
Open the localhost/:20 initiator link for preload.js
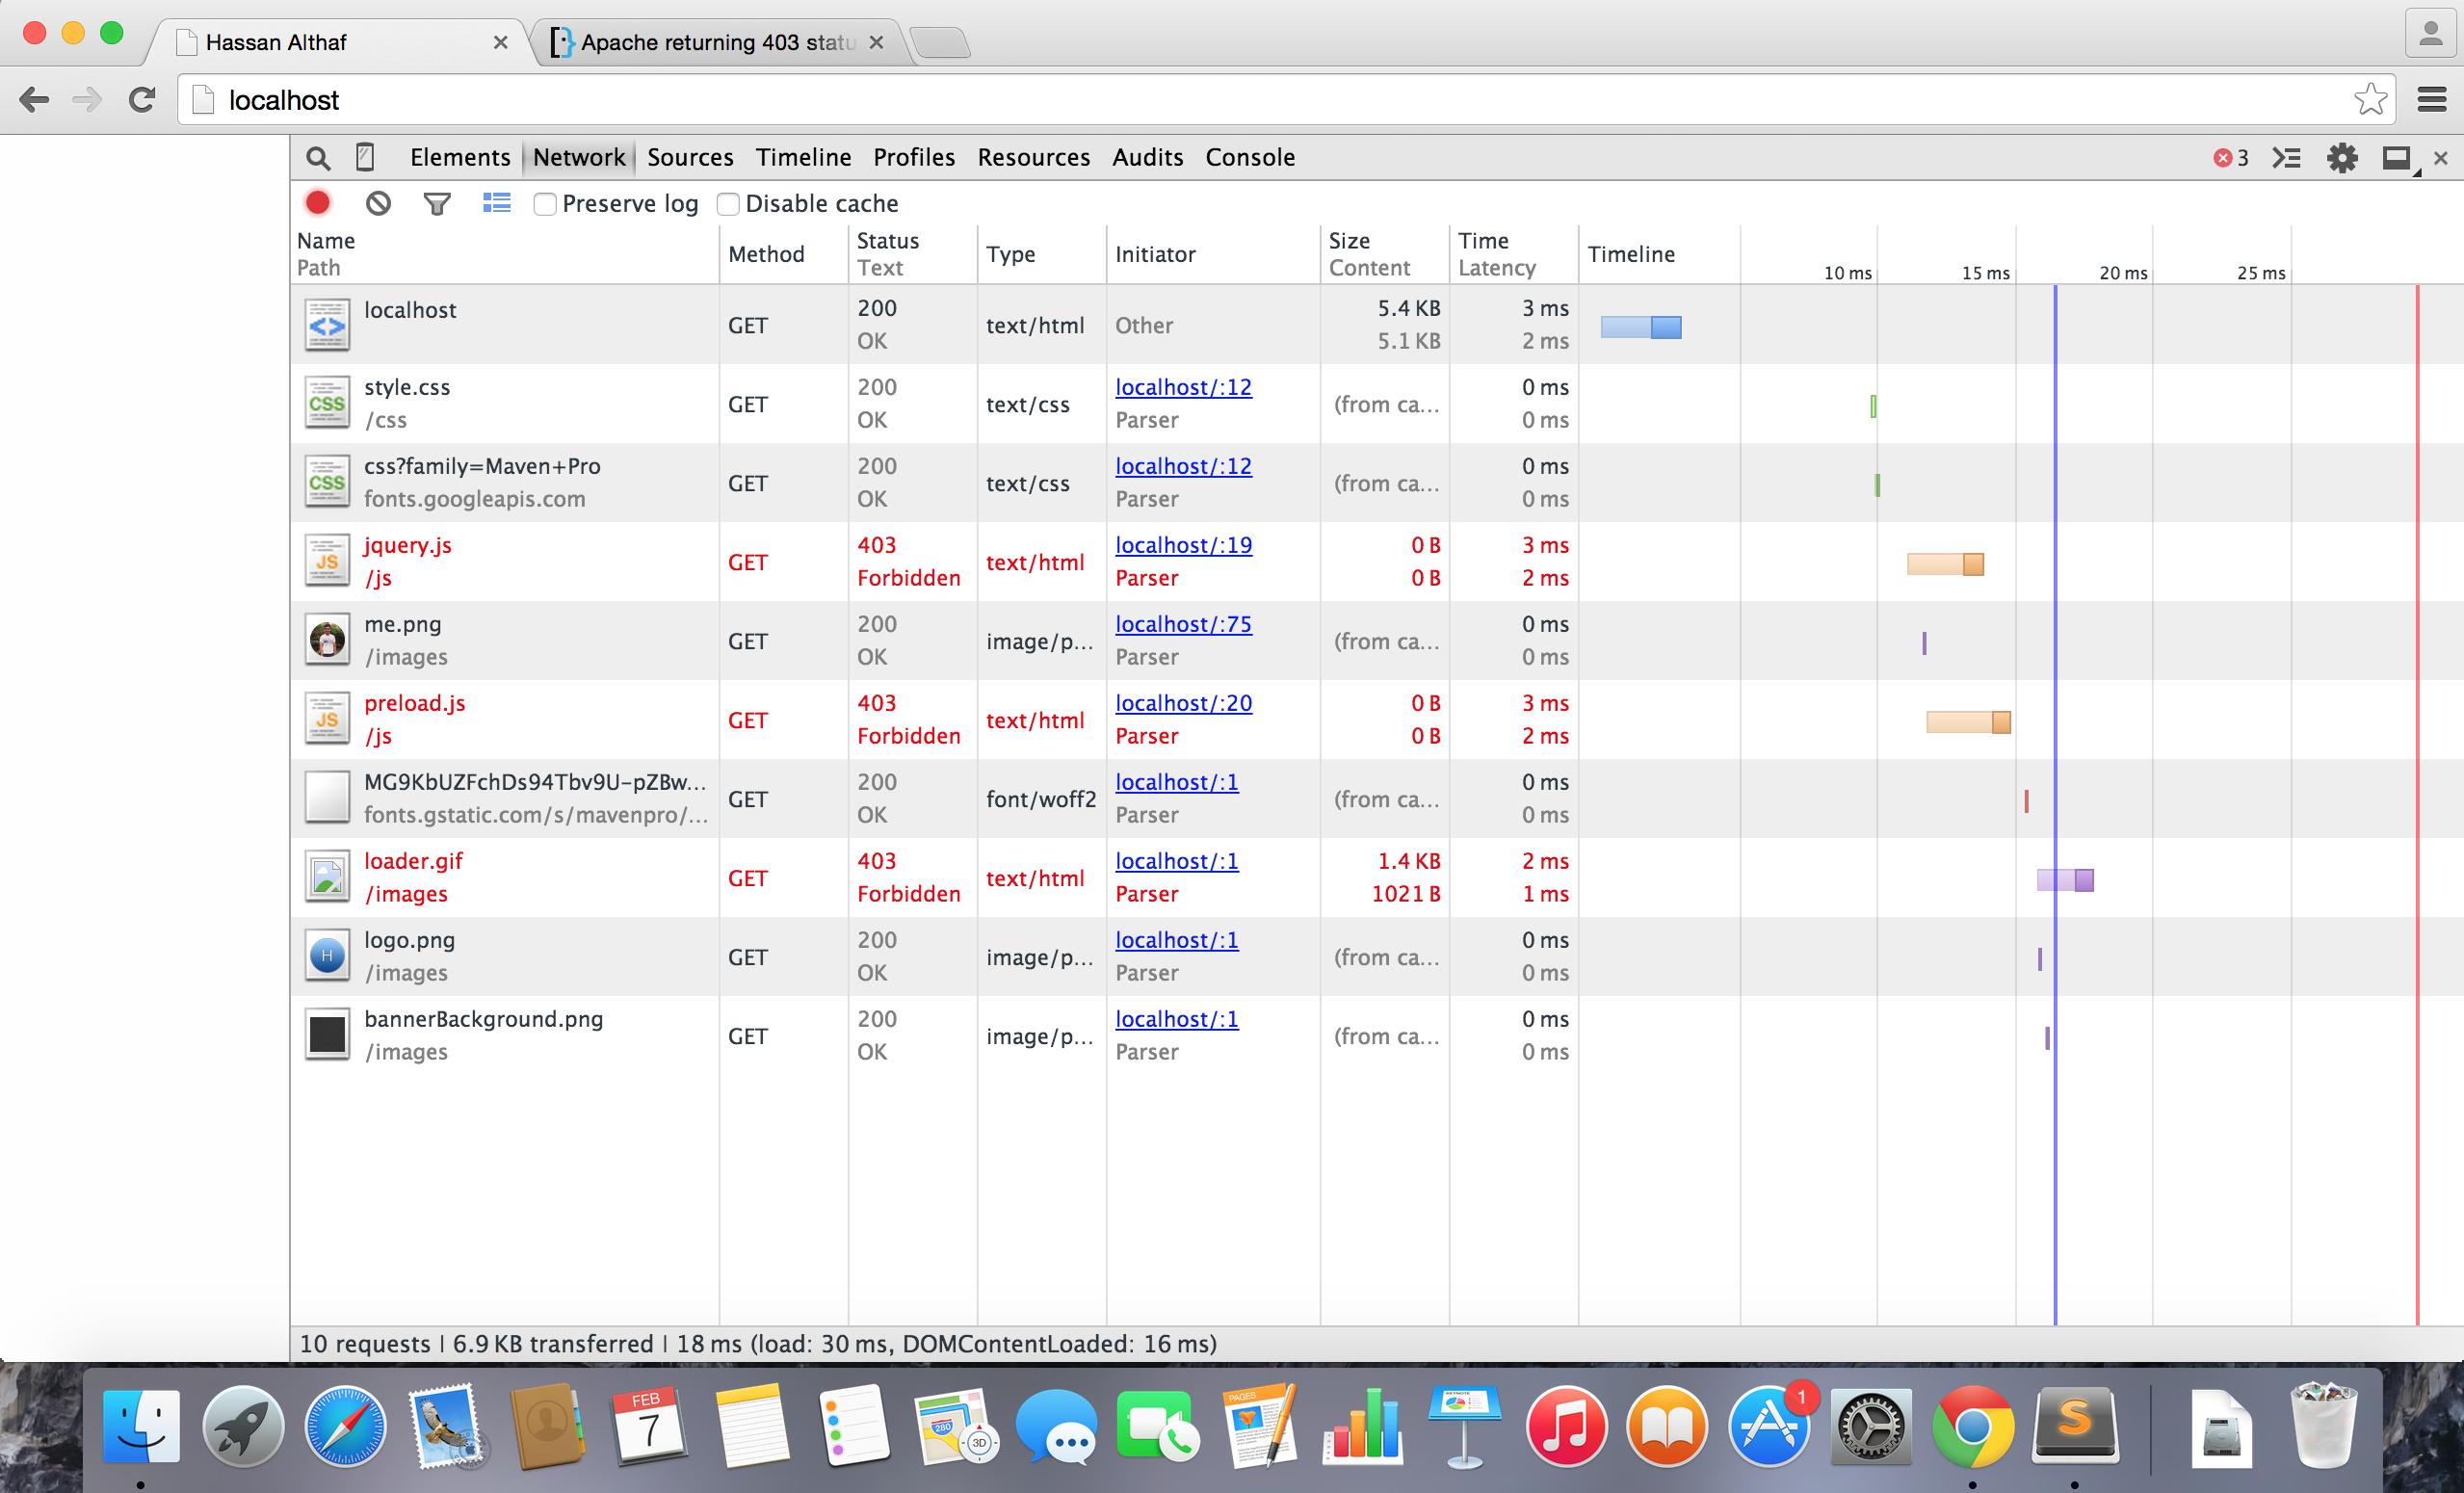coord(1183,703)
